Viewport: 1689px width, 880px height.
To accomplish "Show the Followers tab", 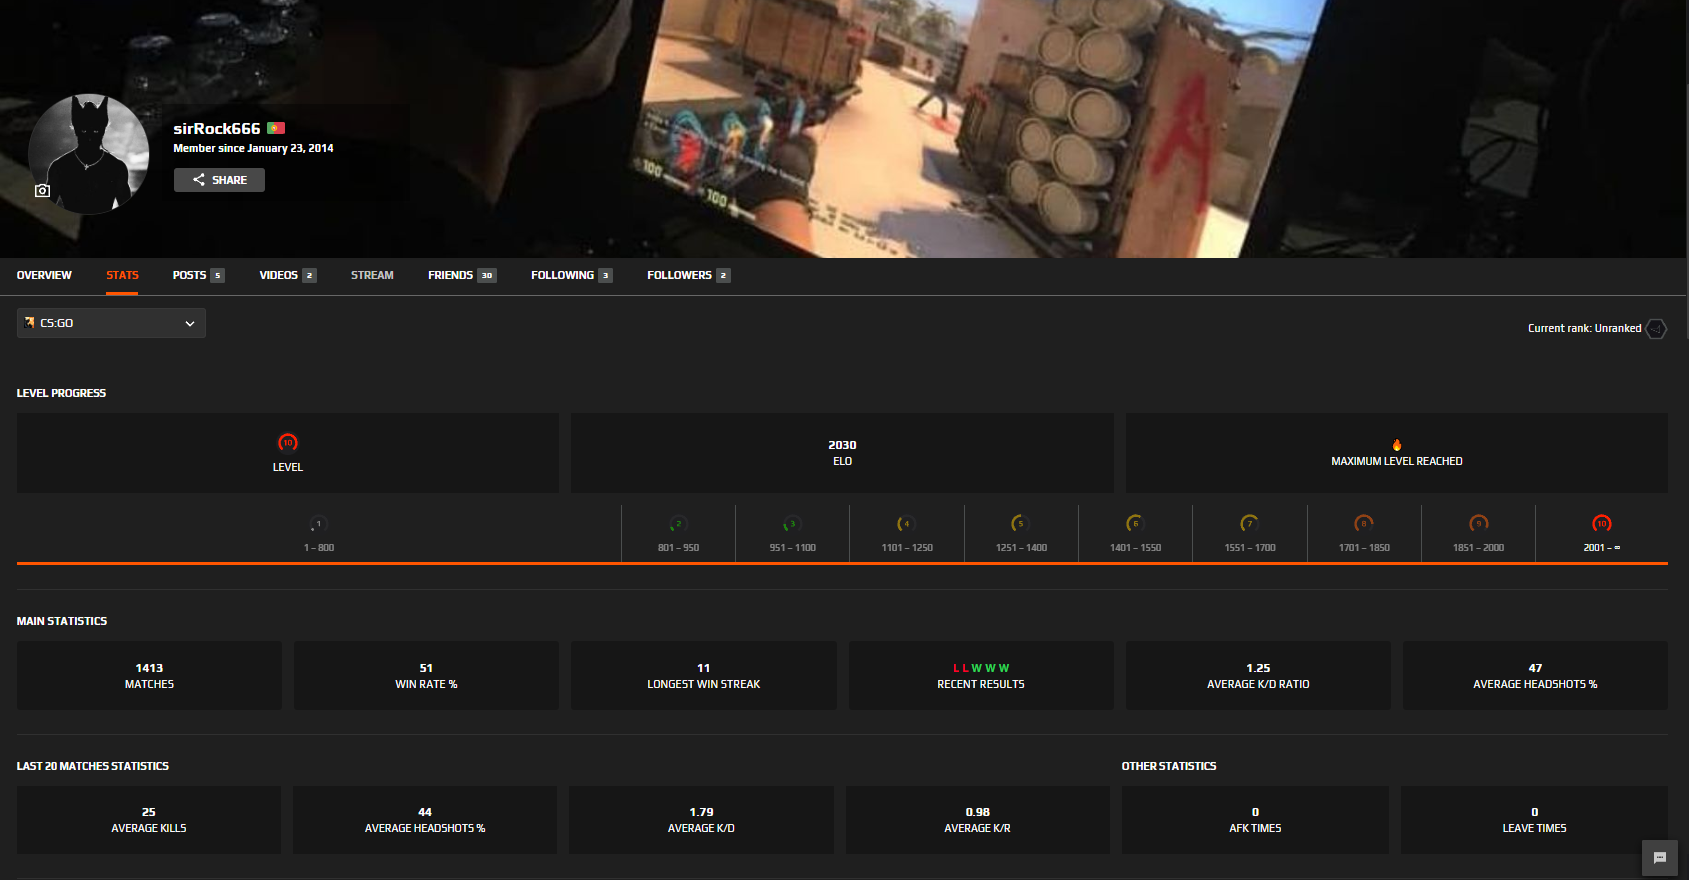I will click(689, 275).
